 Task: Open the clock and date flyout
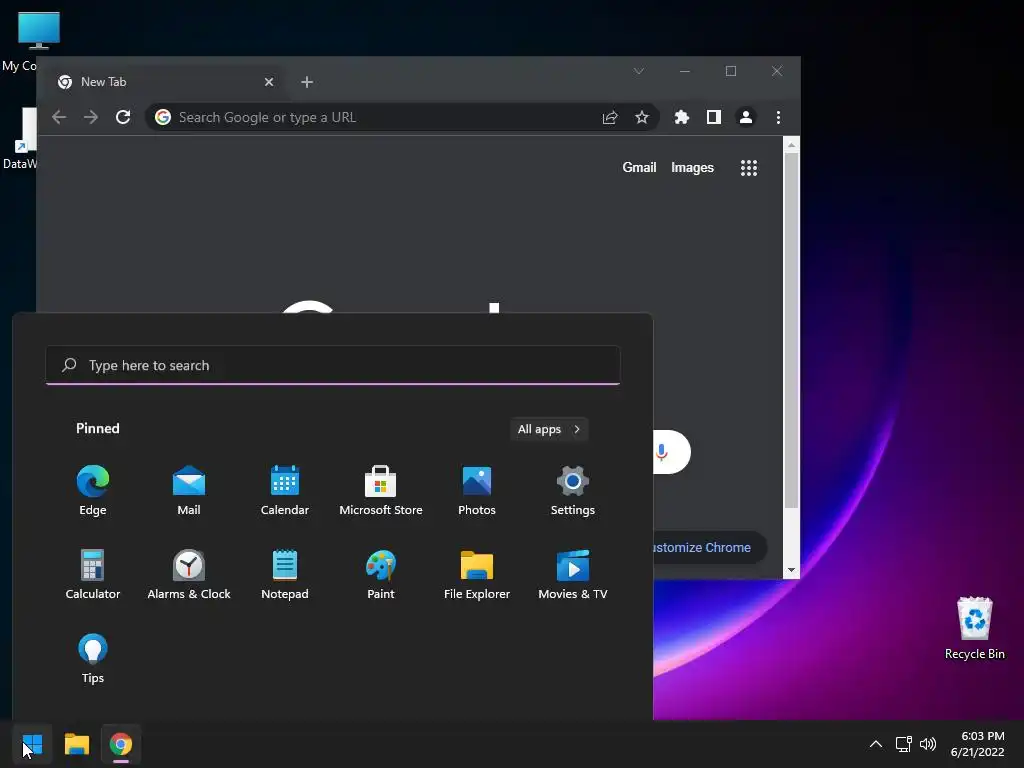click(978, 744)
